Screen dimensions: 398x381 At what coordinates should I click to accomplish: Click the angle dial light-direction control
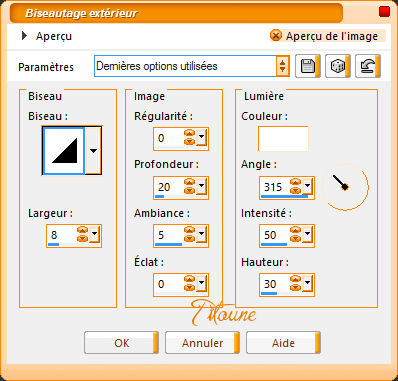345,186
